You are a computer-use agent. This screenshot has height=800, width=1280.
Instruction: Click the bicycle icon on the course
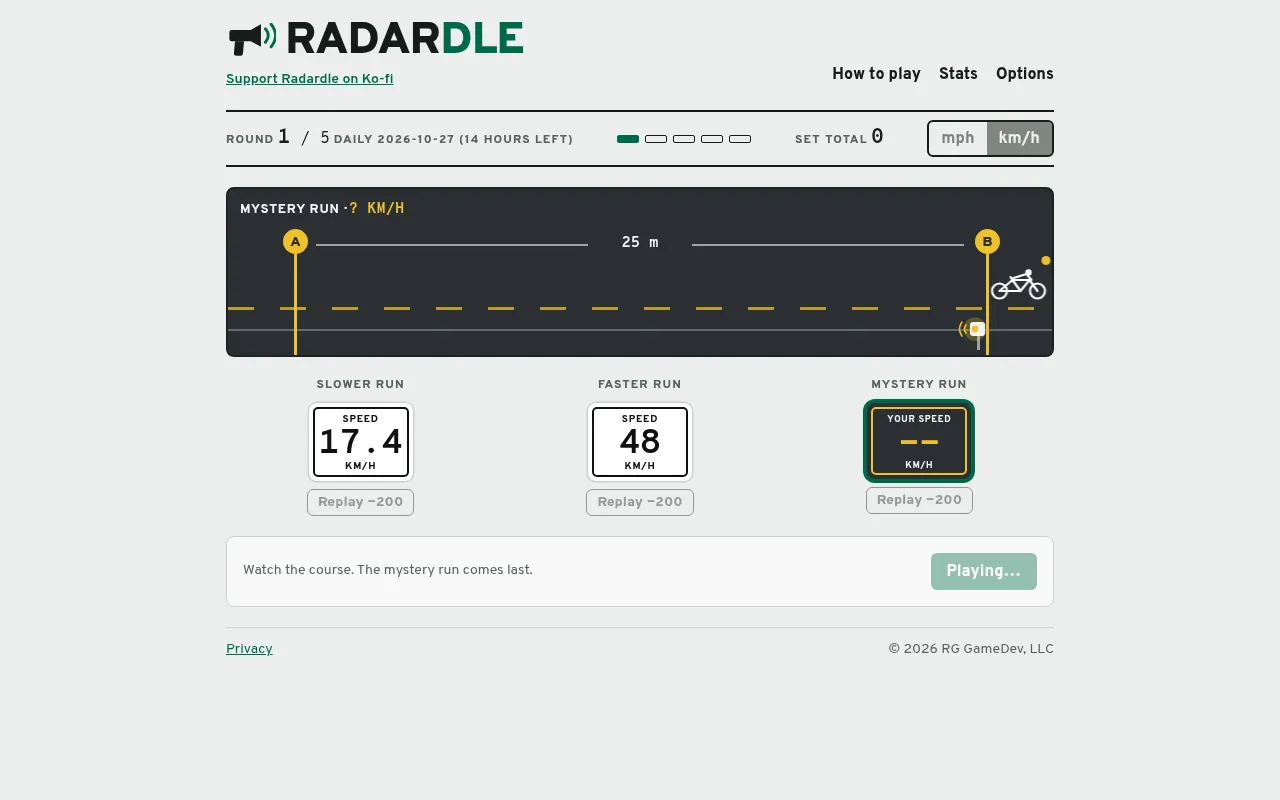pos(1018,284)
